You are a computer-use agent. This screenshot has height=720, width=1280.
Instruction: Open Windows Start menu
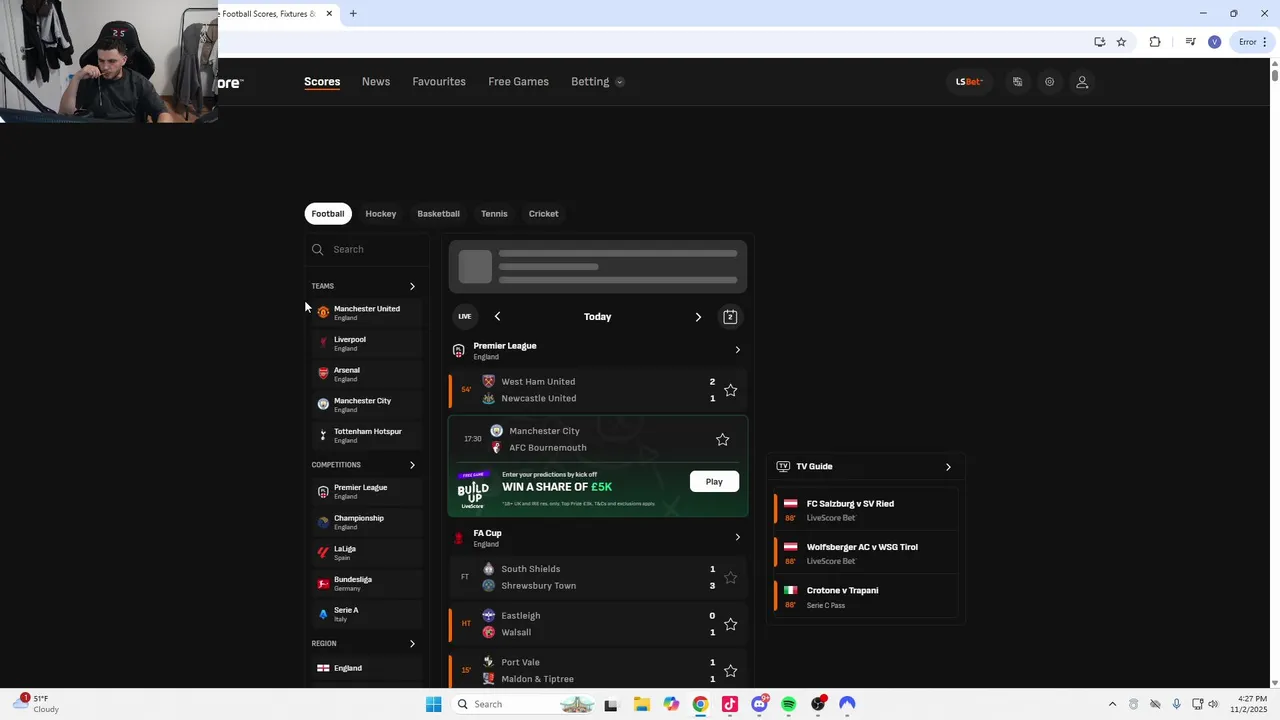coord(433,704)
